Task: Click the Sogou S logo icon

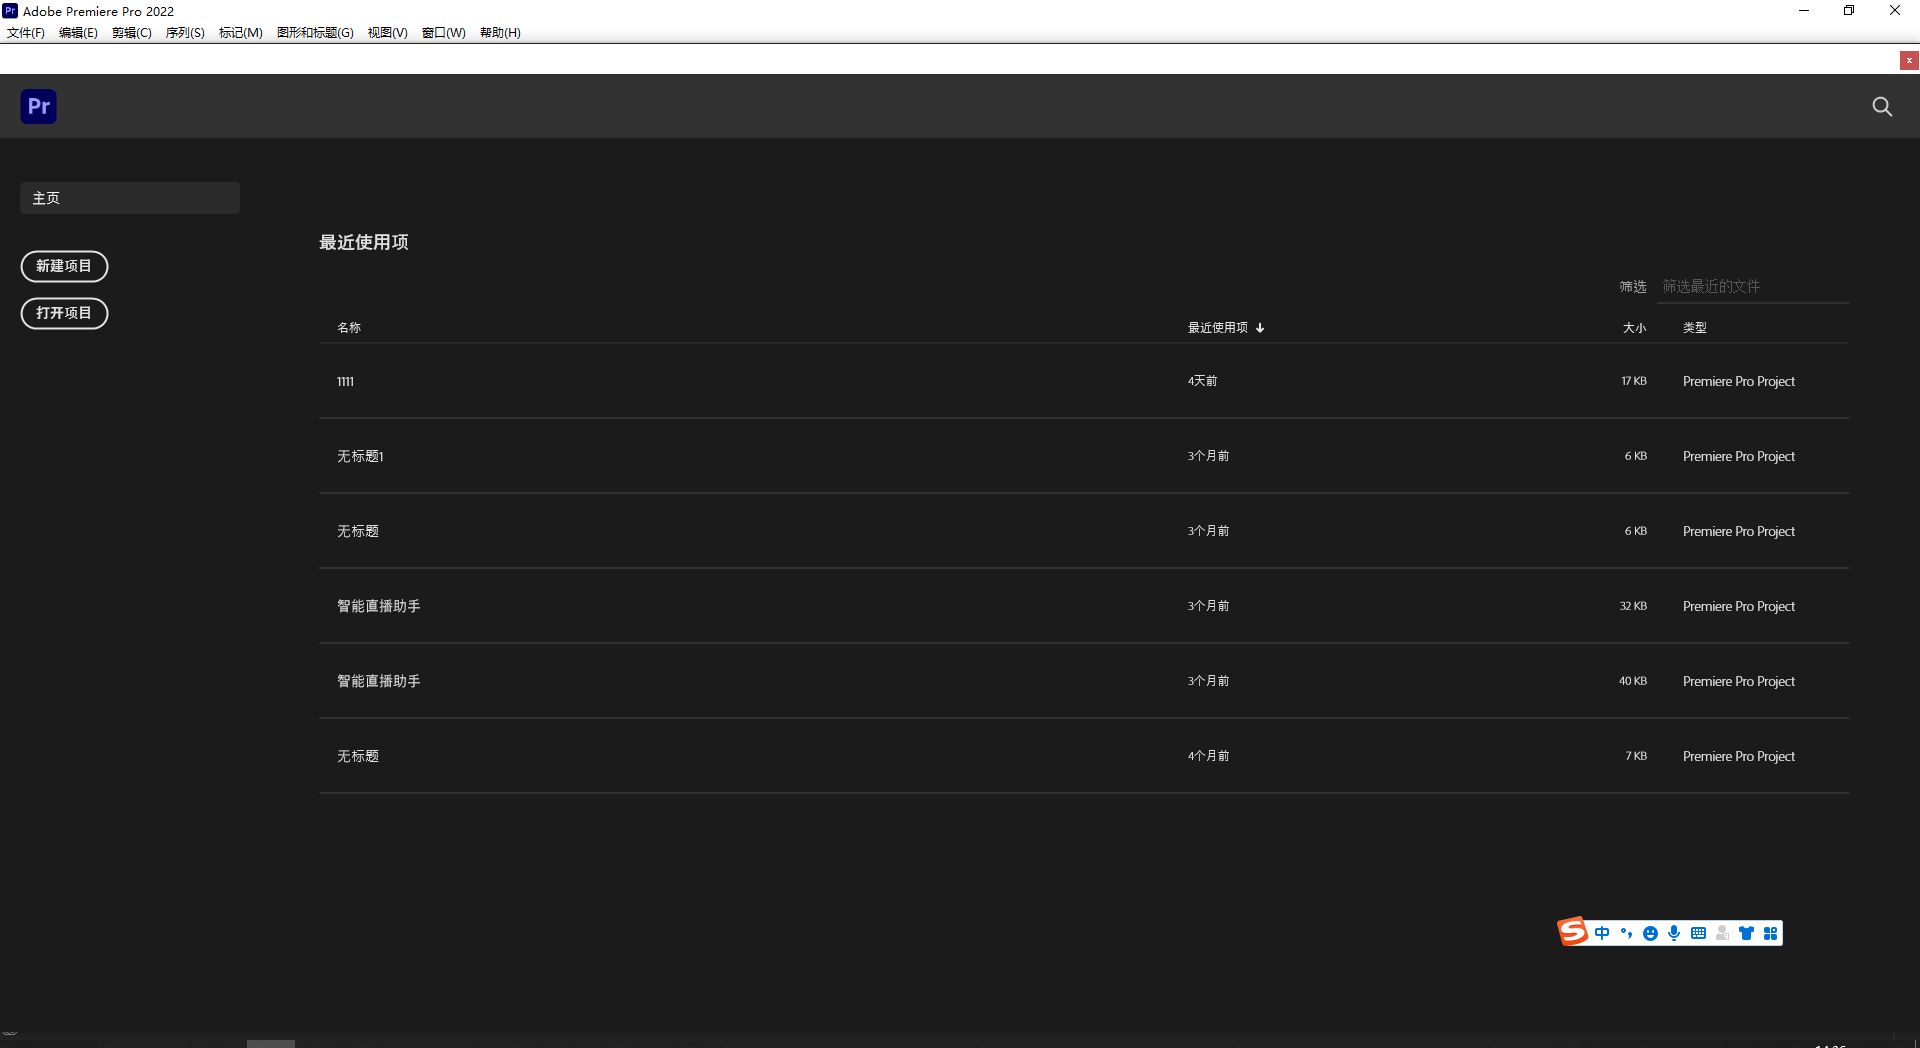Action: tap(1573, 932)
